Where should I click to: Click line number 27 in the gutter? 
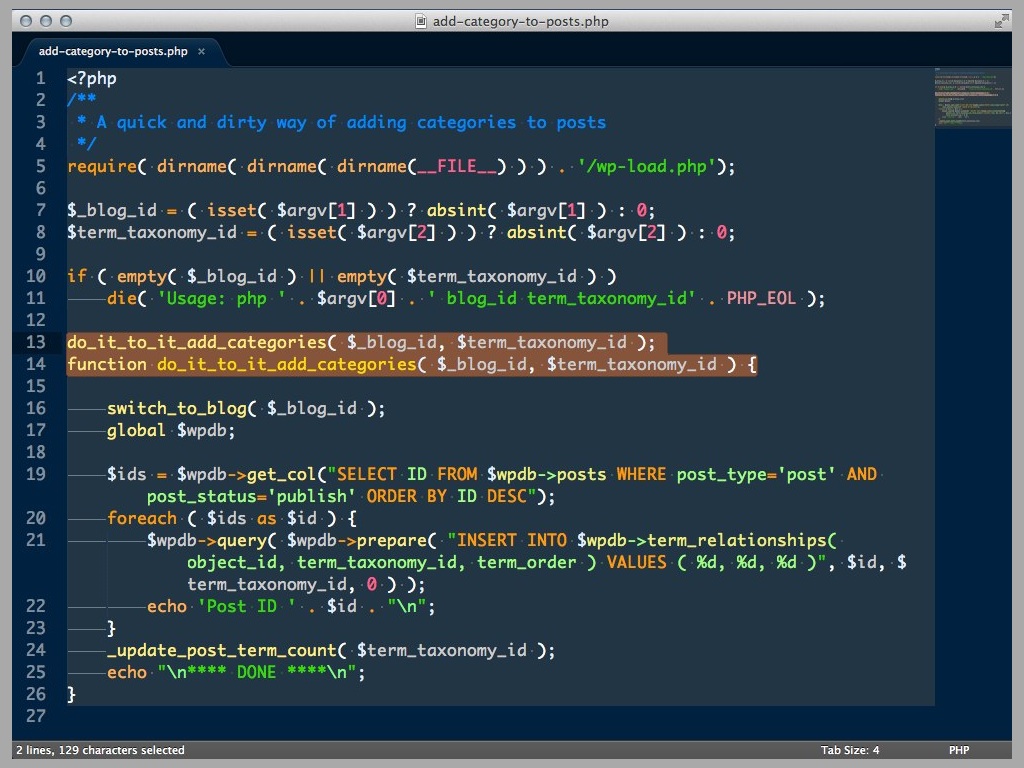36,716
